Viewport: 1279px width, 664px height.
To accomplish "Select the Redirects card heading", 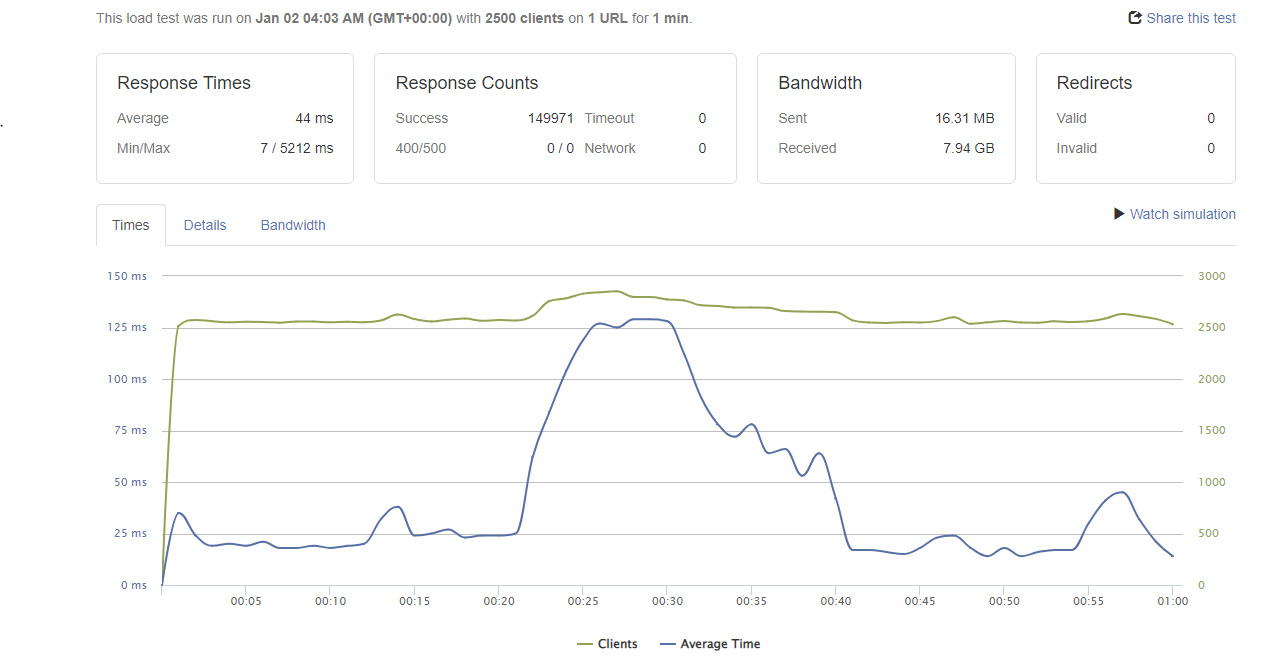I will coord(1095,83).
